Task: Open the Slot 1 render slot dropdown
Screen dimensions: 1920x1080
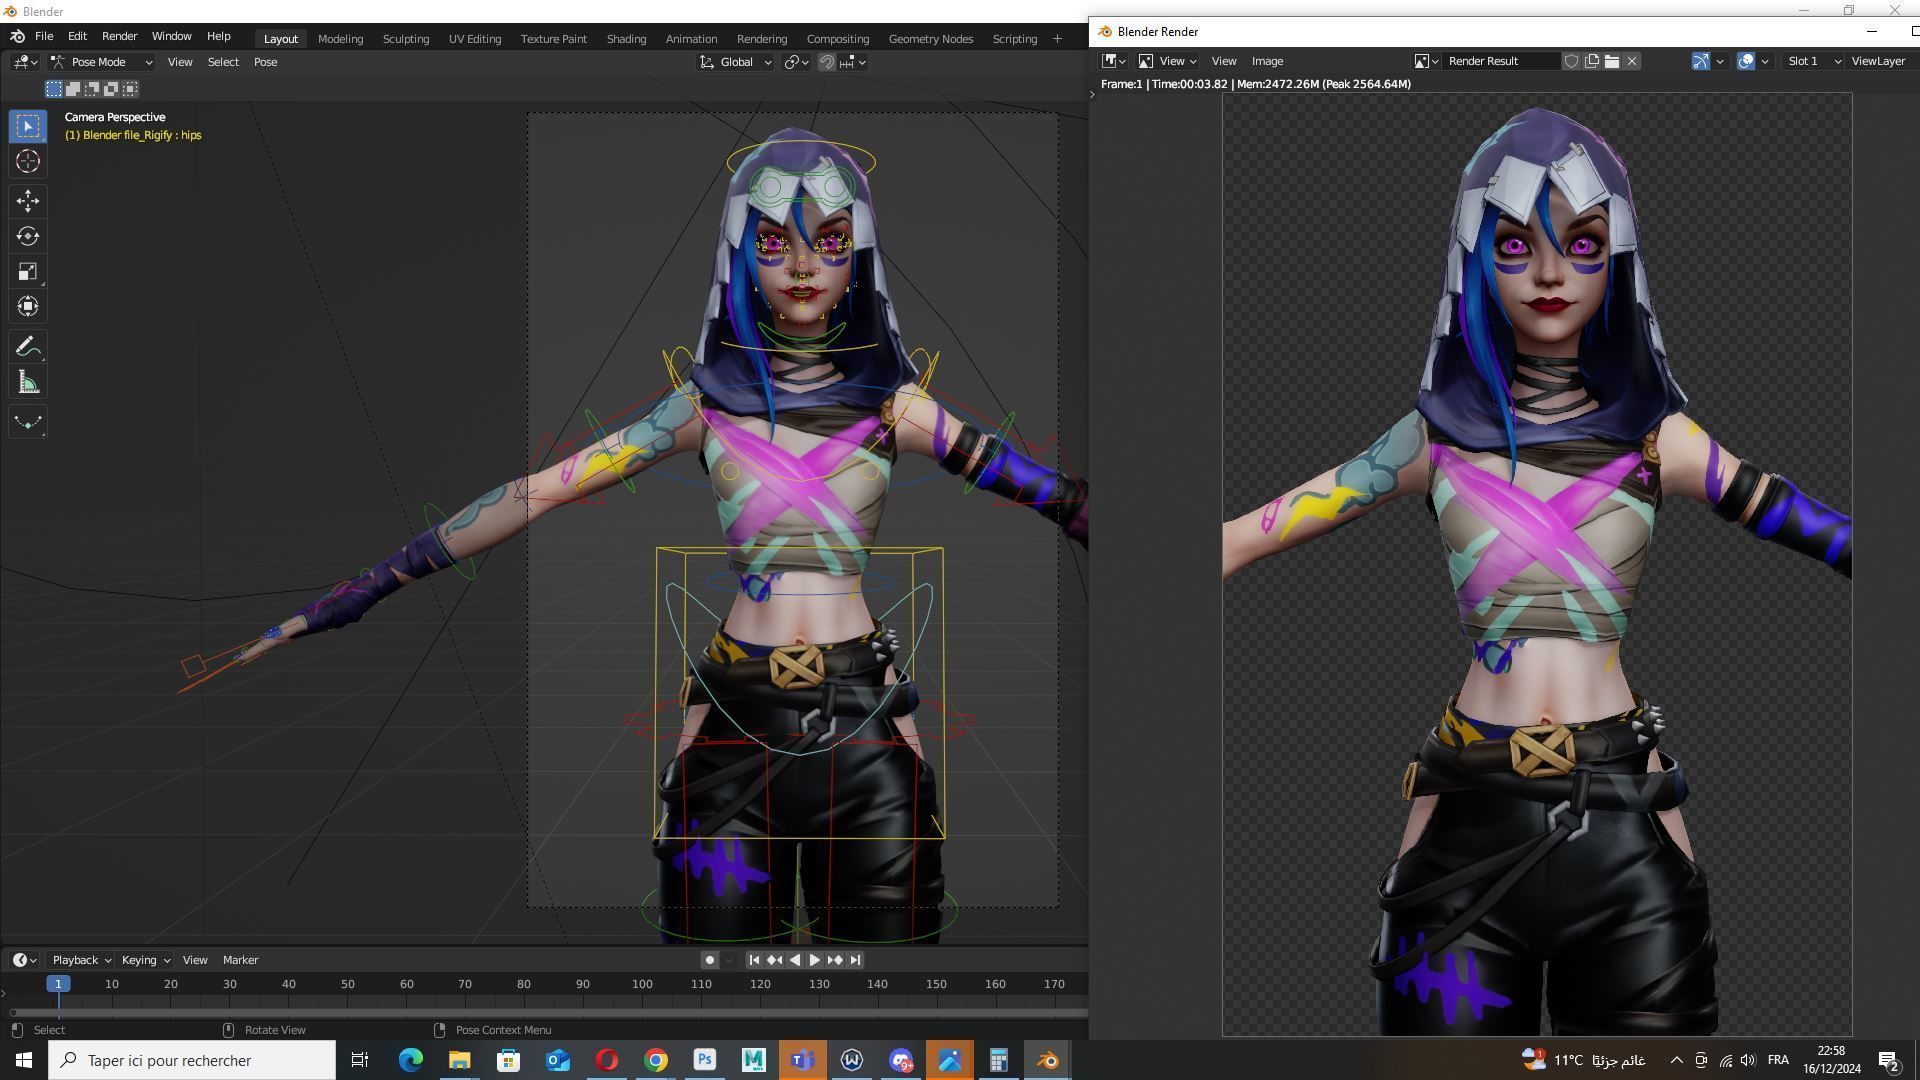Action: [1814, 61]
